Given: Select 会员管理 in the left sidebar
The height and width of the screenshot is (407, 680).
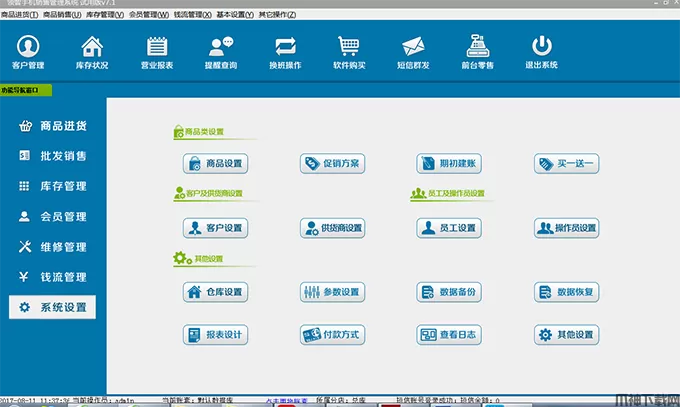Looking at the screenshot, I should [x=52, y=217].
